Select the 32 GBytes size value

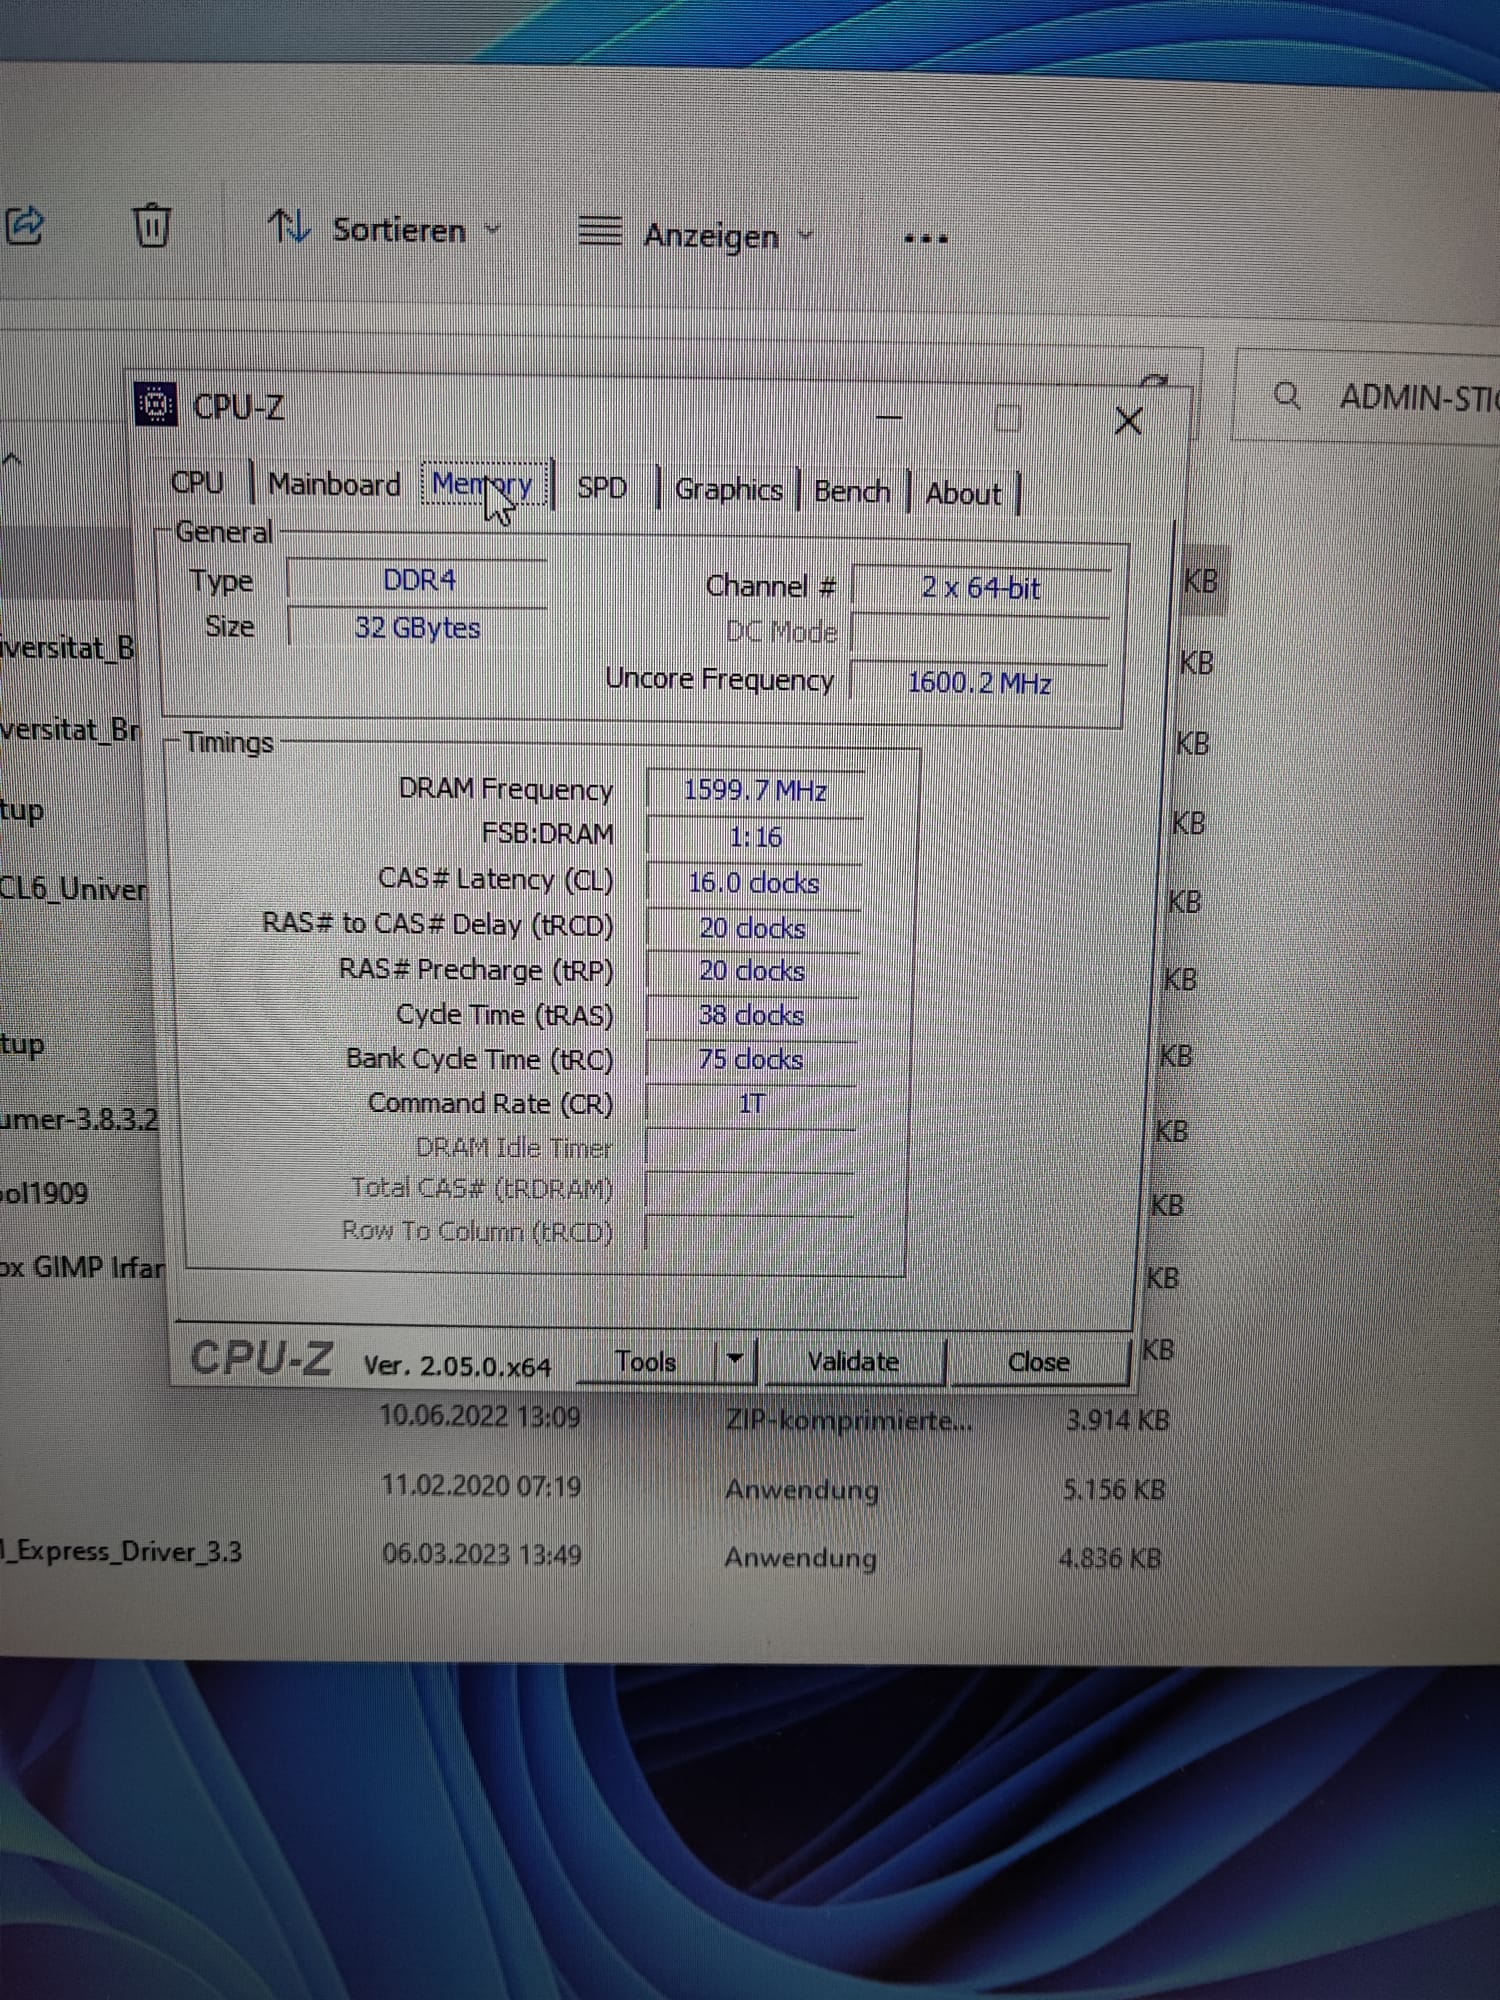click(x=417, y=627)
